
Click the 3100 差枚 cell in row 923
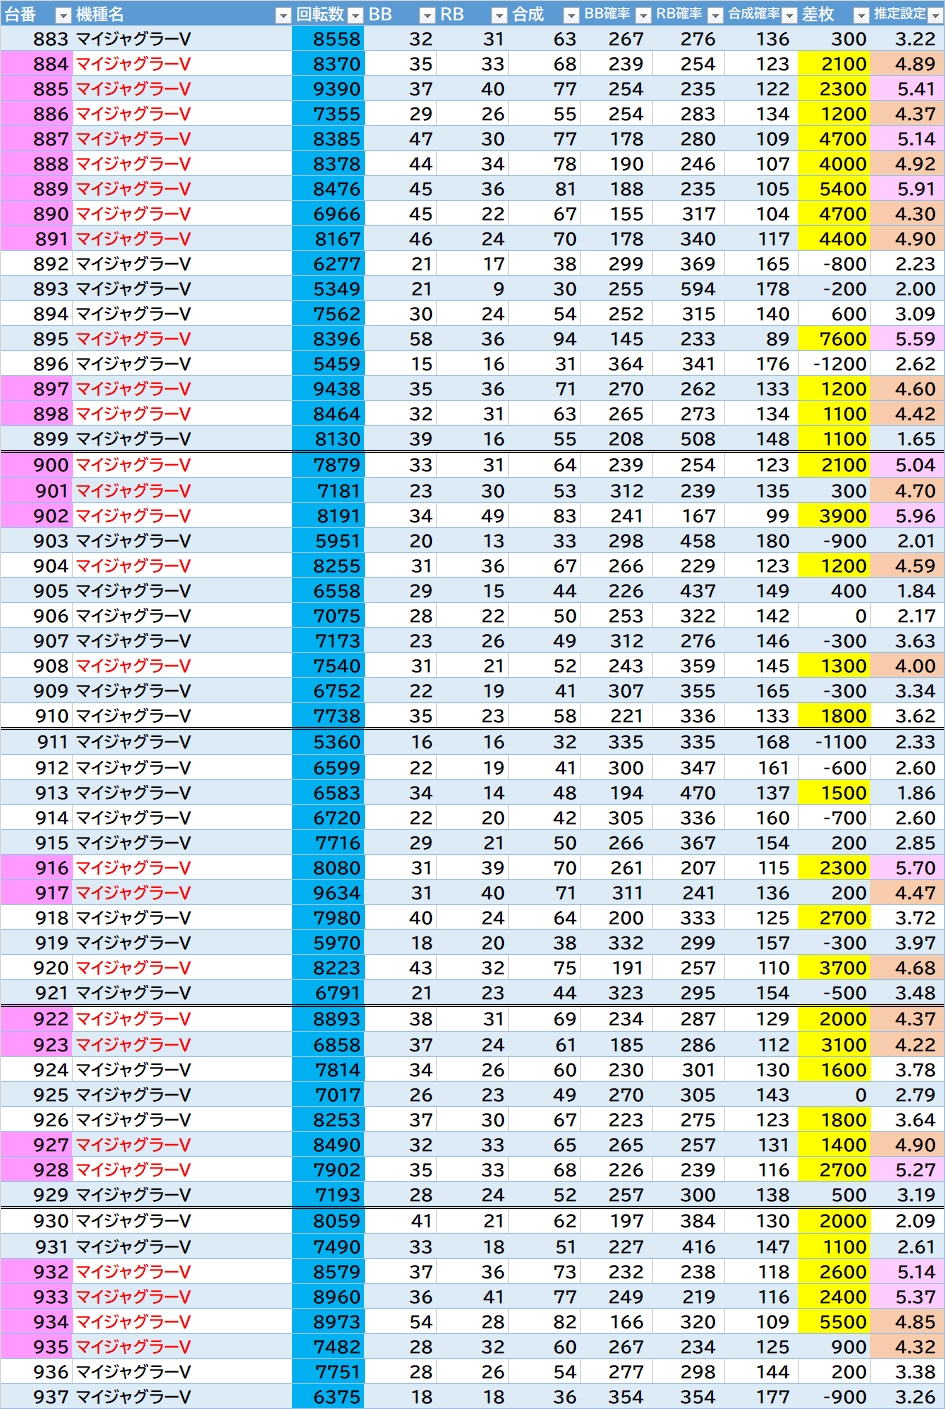point(834,1045)
